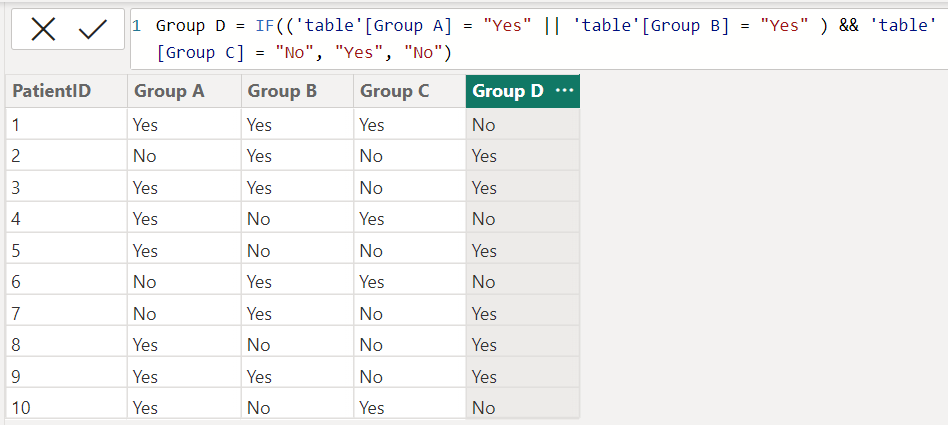Viewport: 948px width, 425px height.
Task: Click Group C value in patient 1 row
Action: 410,125
